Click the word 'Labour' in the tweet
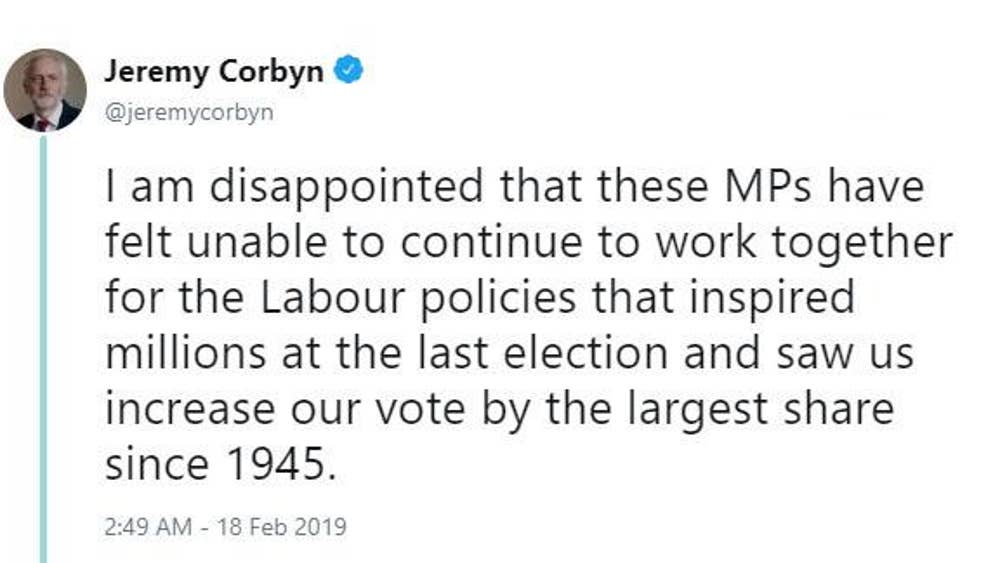 point(333,297)
